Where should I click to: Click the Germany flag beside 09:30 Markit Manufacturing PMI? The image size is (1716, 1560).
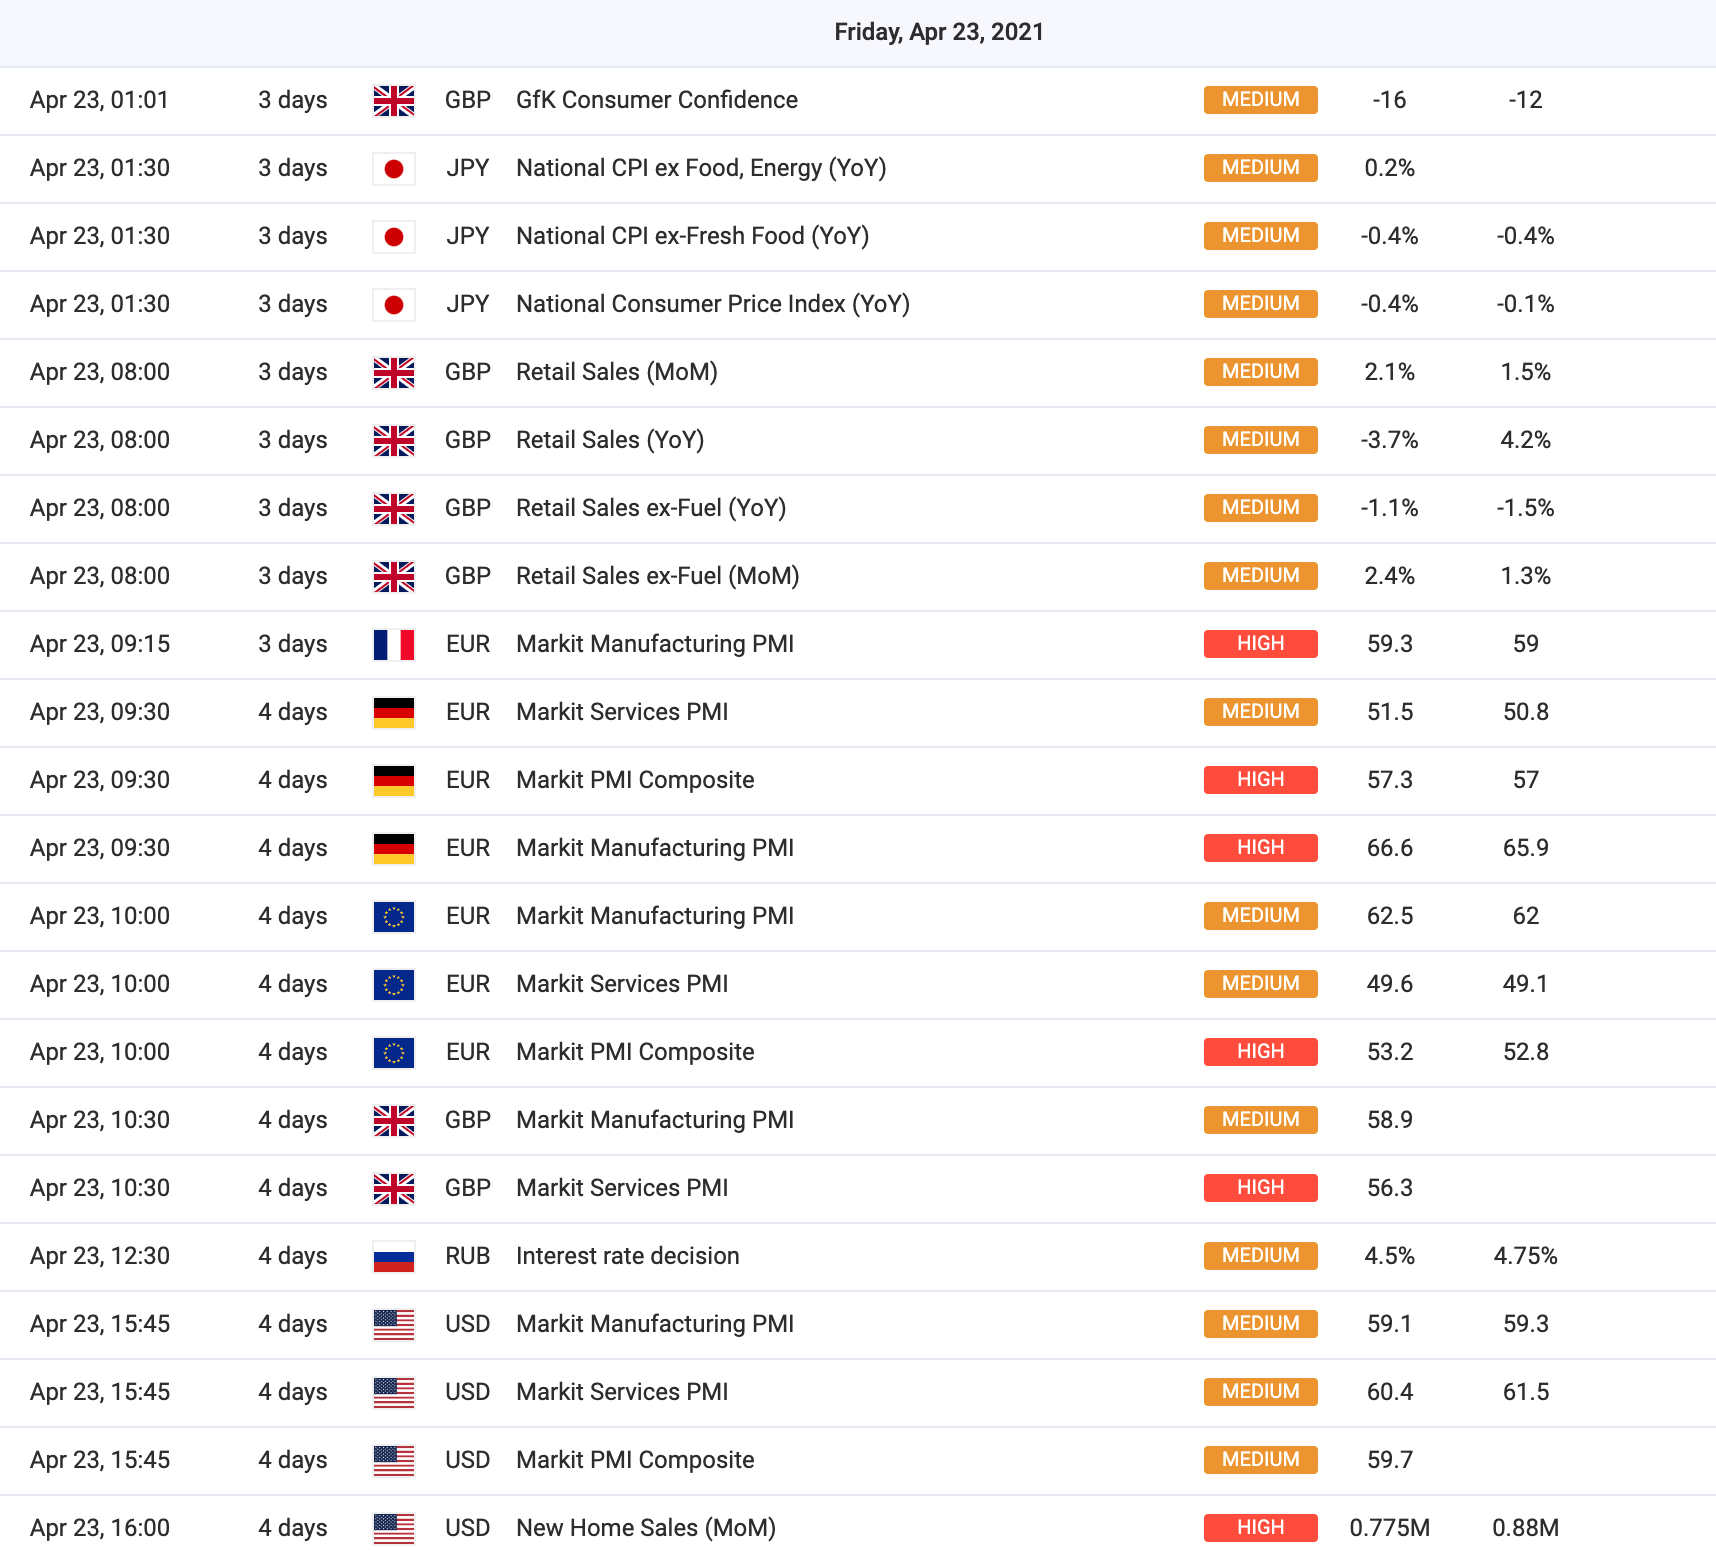pyautogui.click(x=394, y=848)
